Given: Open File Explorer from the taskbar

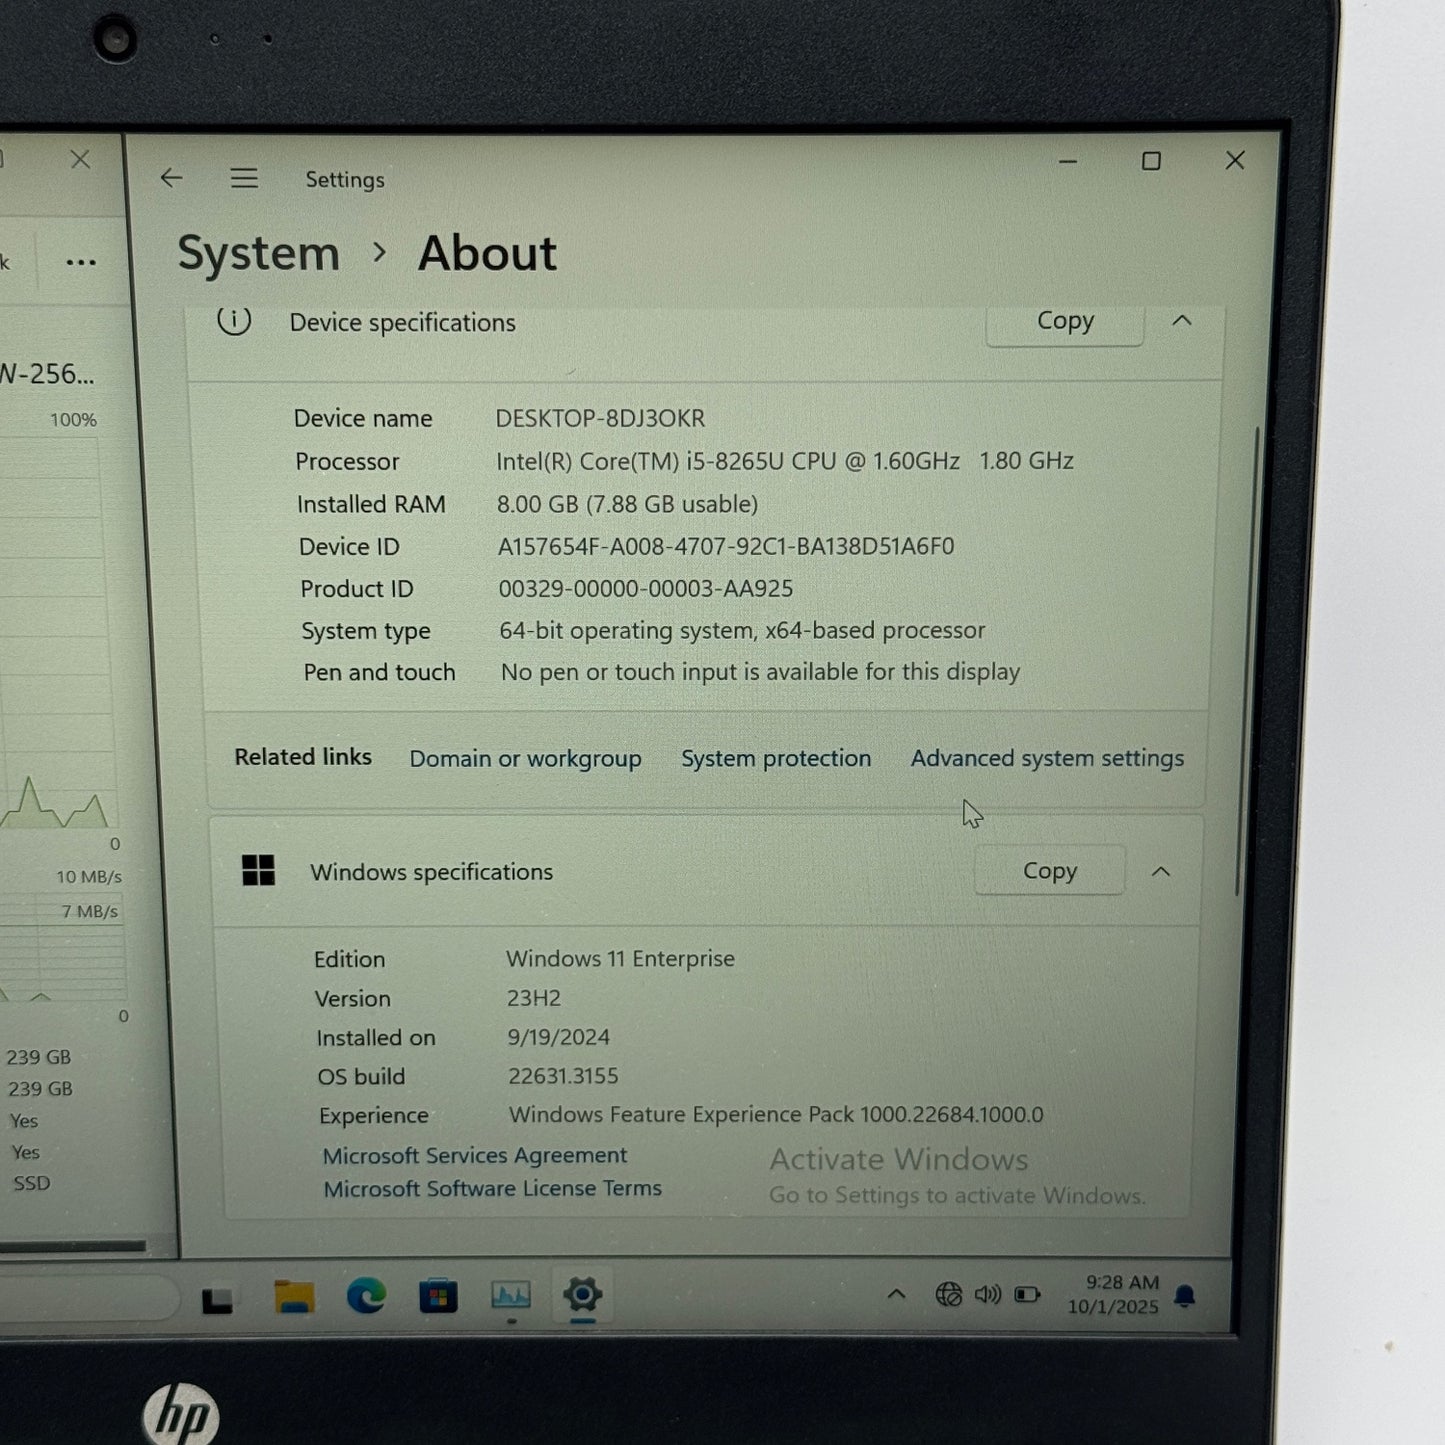Looking at the screenshot, I should click(294, 1297).
